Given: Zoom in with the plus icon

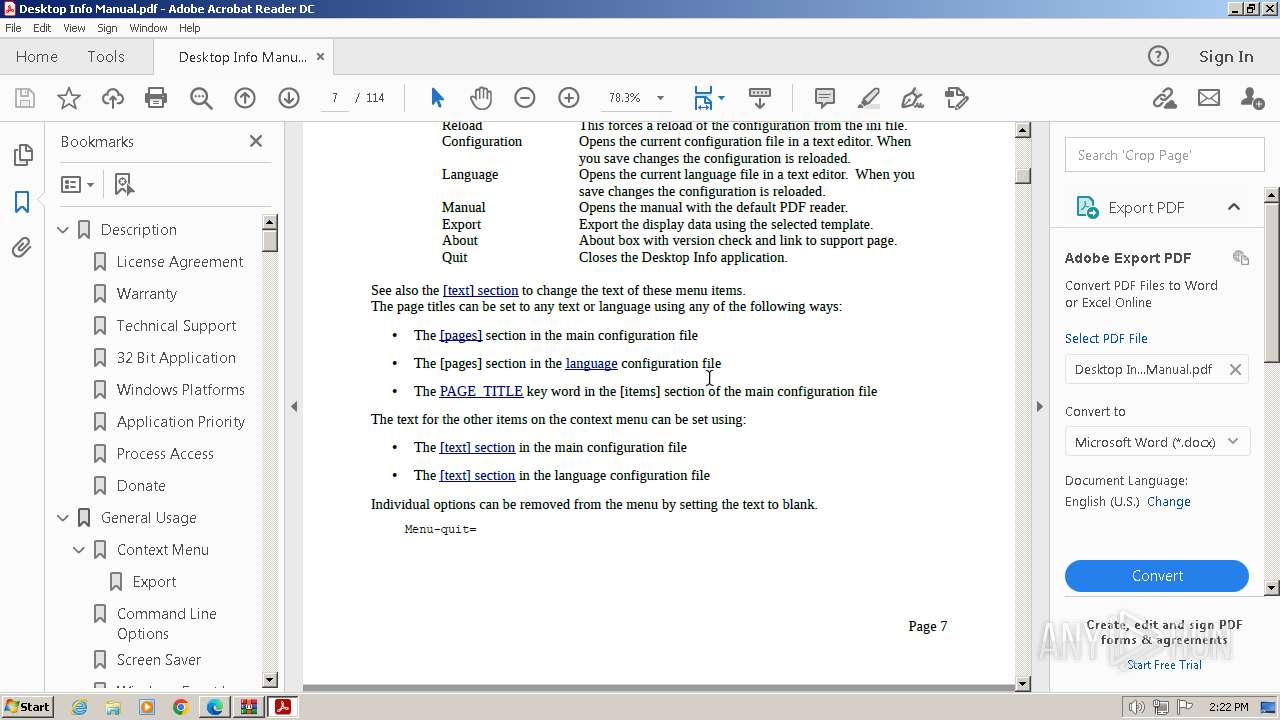Looking at the screenshot, I should coord(569,98).
